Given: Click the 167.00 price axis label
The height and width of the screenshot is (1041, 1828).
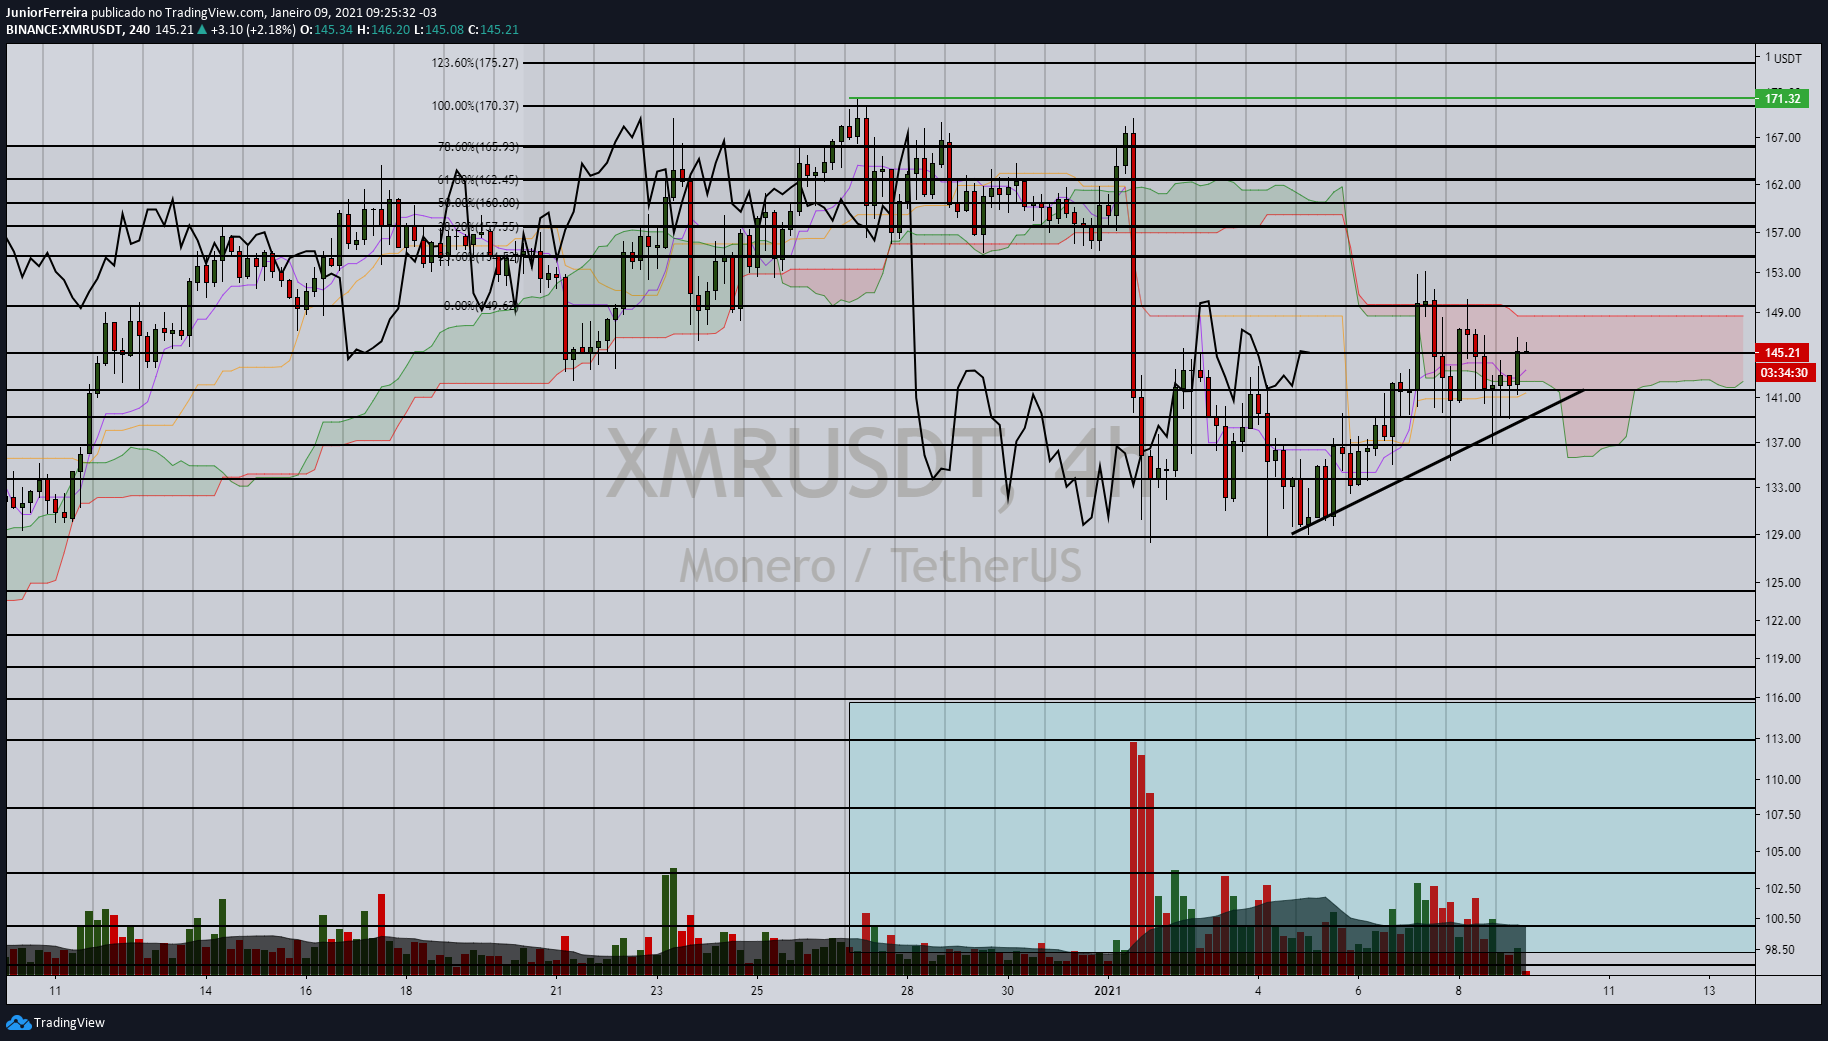Looking at the screenshot, I should tap(1783, 138).
